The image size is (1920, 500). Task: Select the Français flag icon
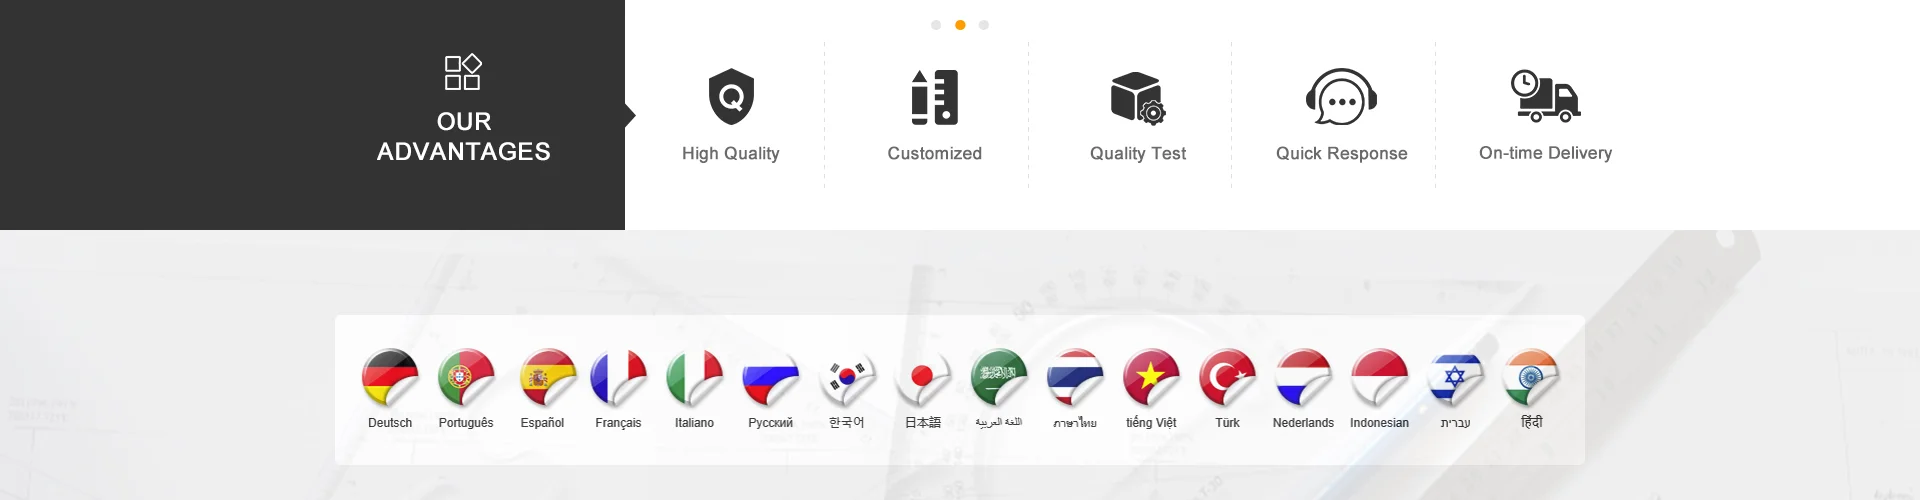pyautogui.click(x=618, y=377)
